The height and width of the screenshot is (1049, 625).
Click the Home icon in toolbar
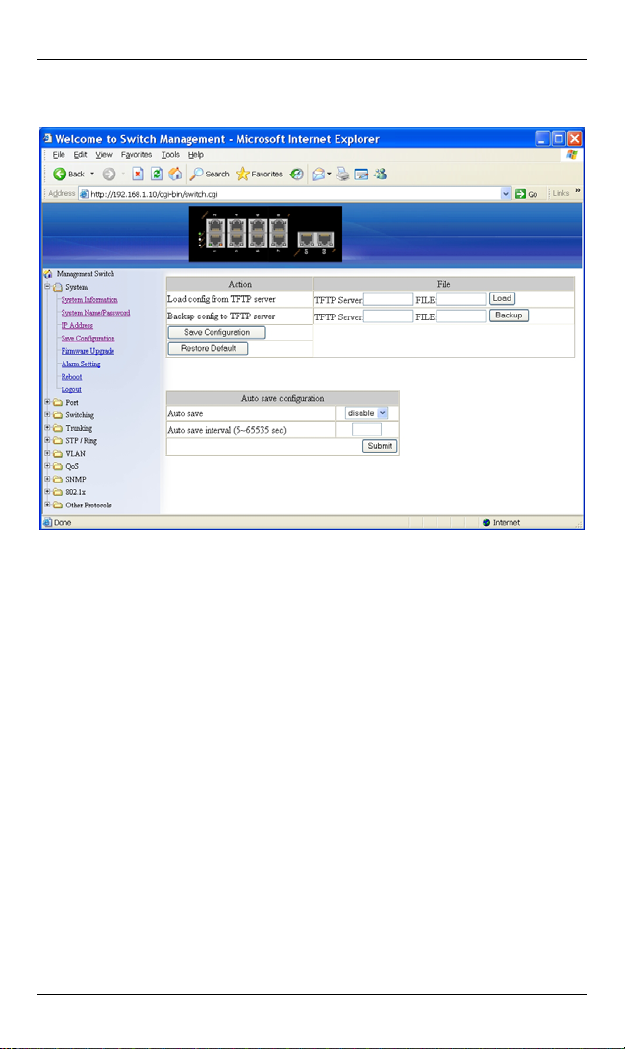pos(175,174)
